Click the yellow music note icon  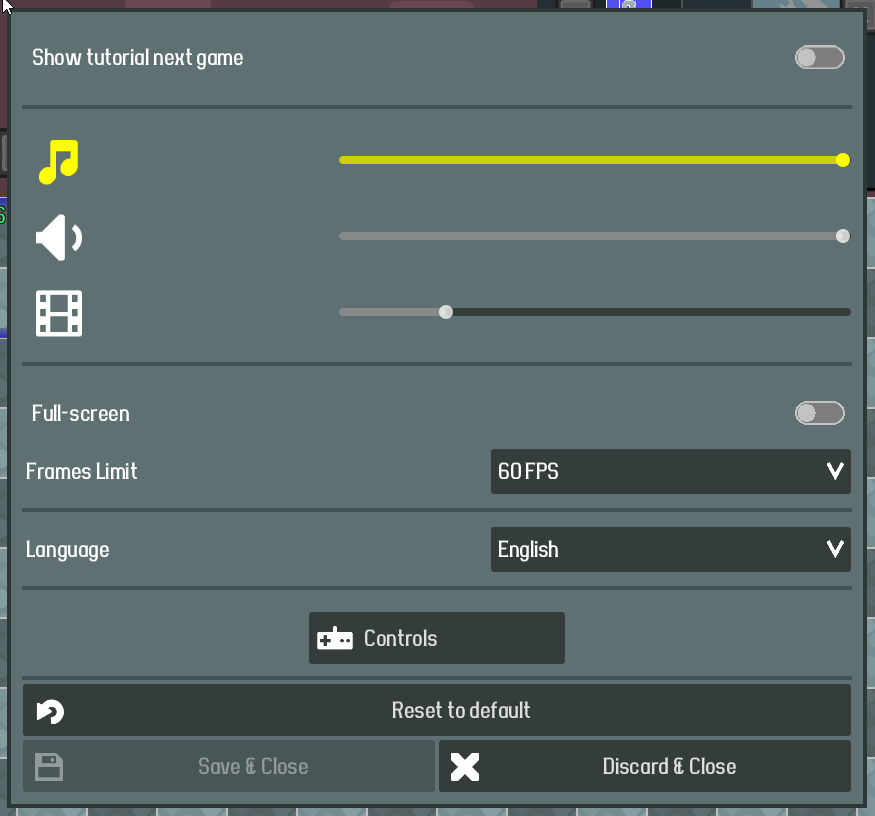[59, 161]
